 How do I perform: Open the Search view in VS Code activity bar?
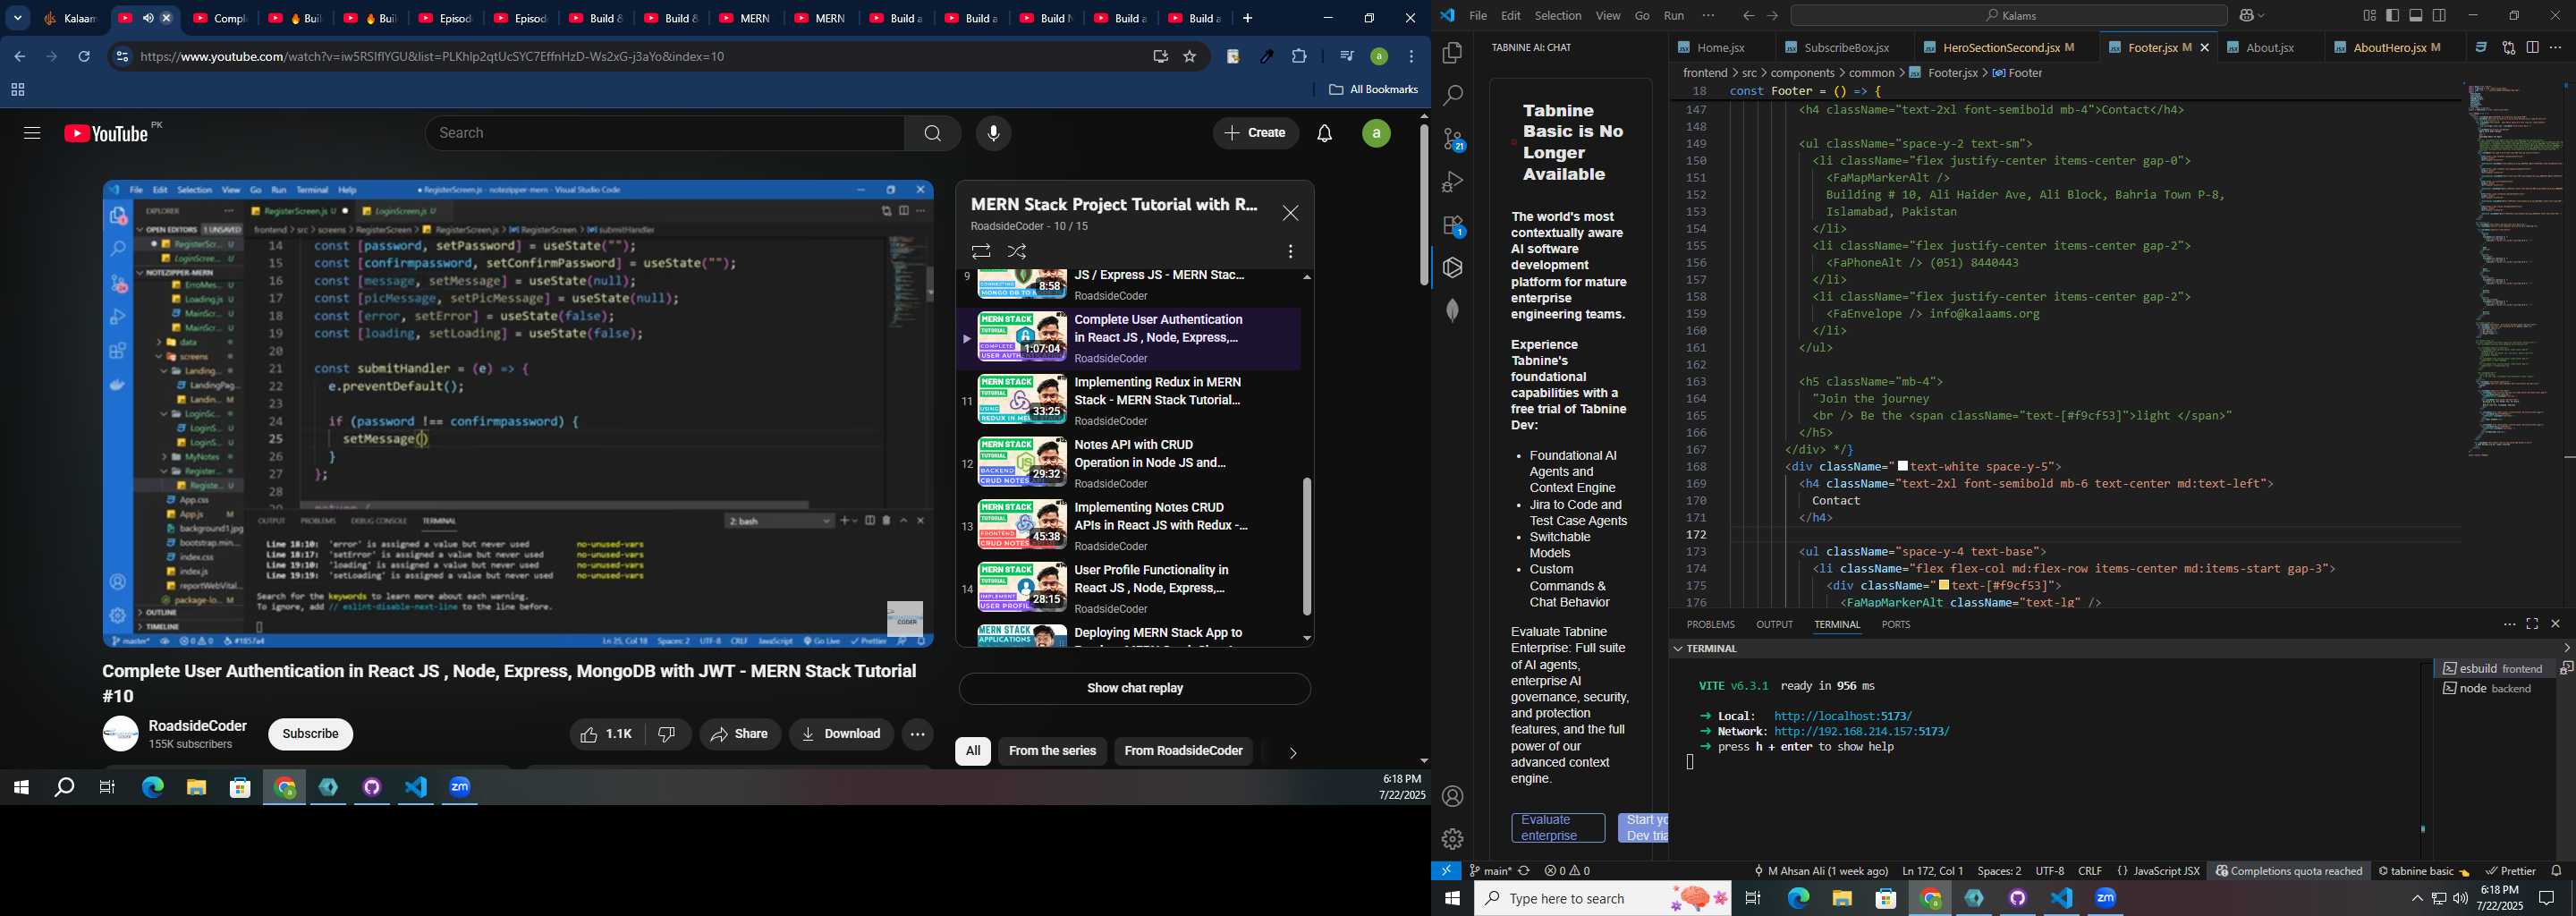1452,96
